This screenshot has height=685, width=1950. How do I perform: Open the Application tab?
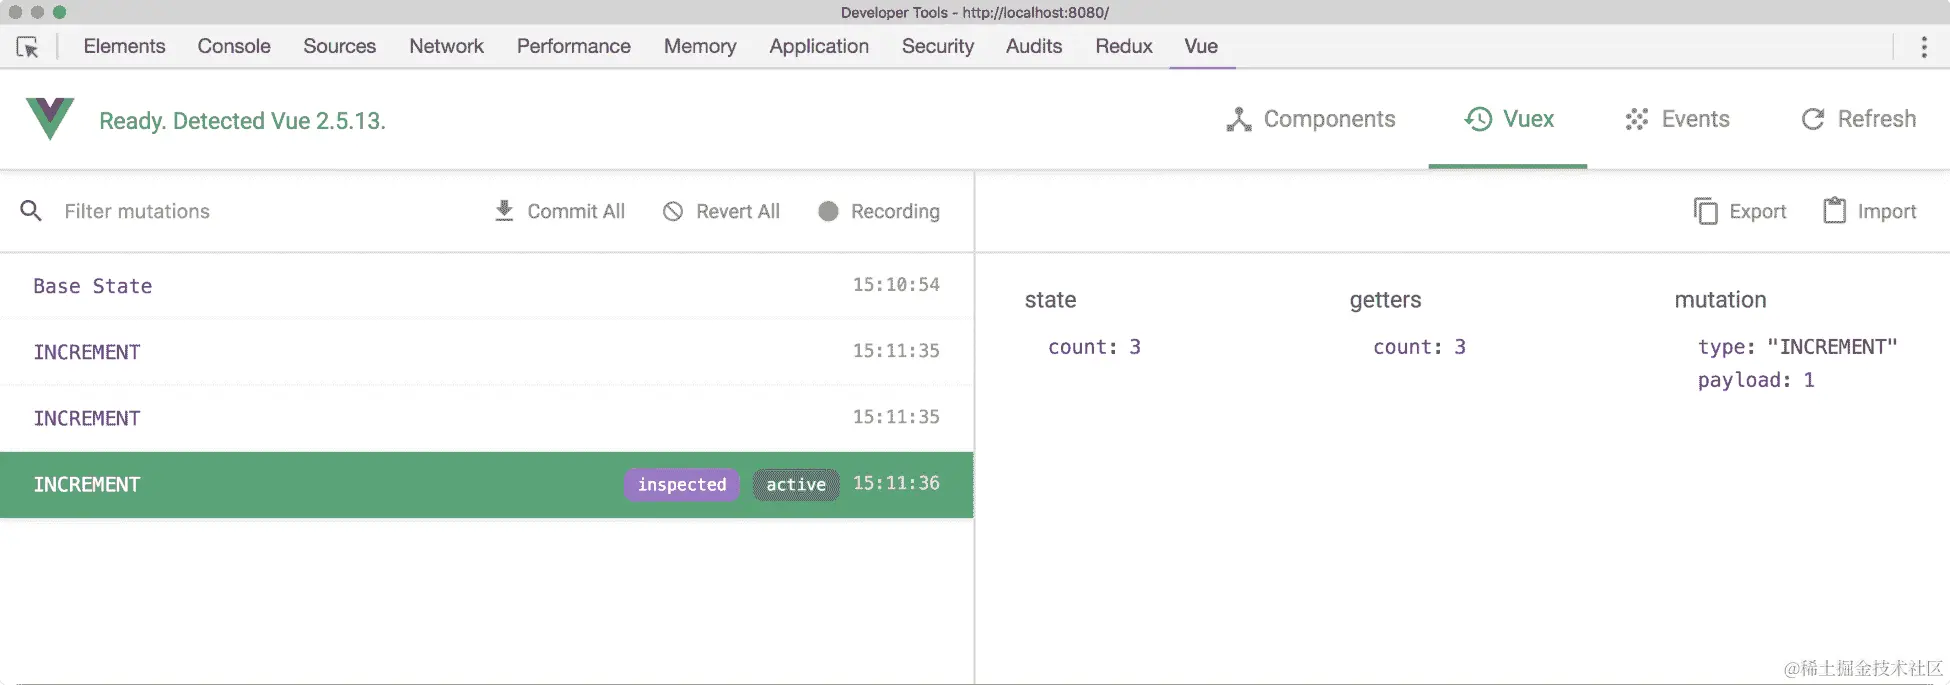(x=819, y=46)
